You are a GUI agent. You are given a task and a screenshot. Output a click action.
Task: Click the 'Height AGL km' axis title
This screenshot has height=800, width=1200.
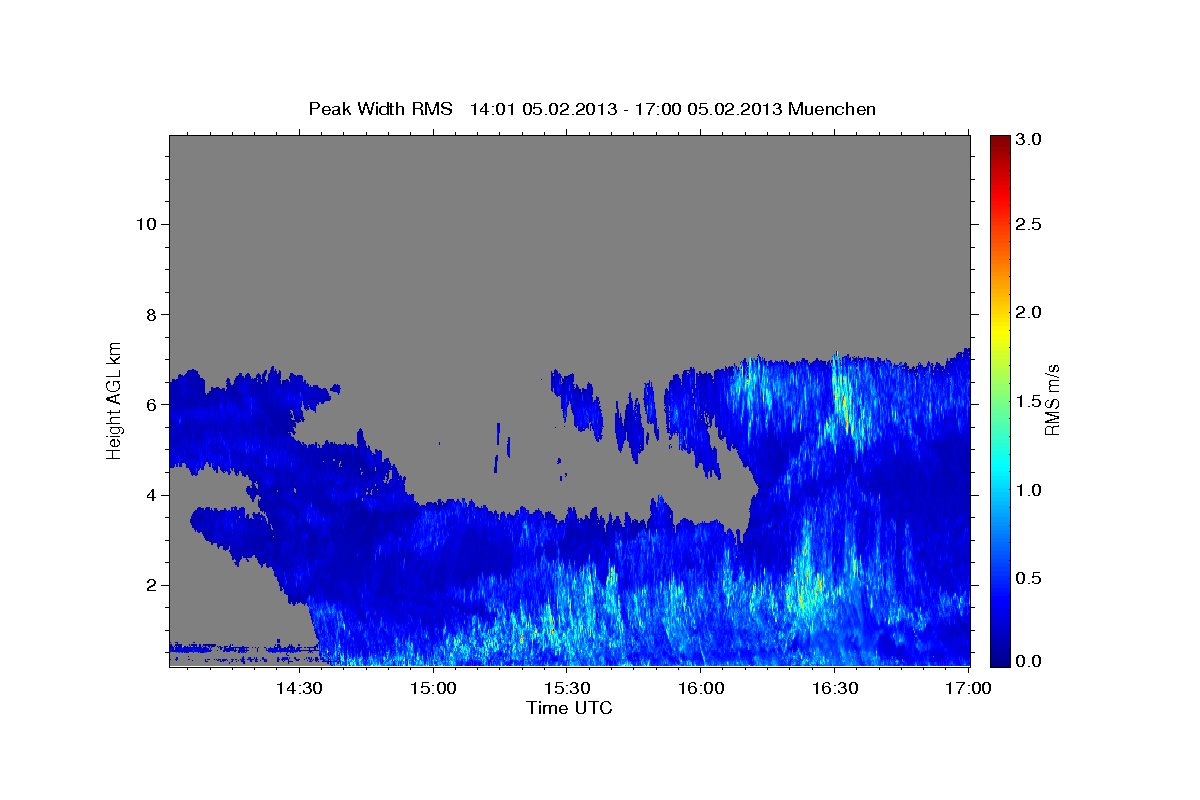[x=115, y=399]
